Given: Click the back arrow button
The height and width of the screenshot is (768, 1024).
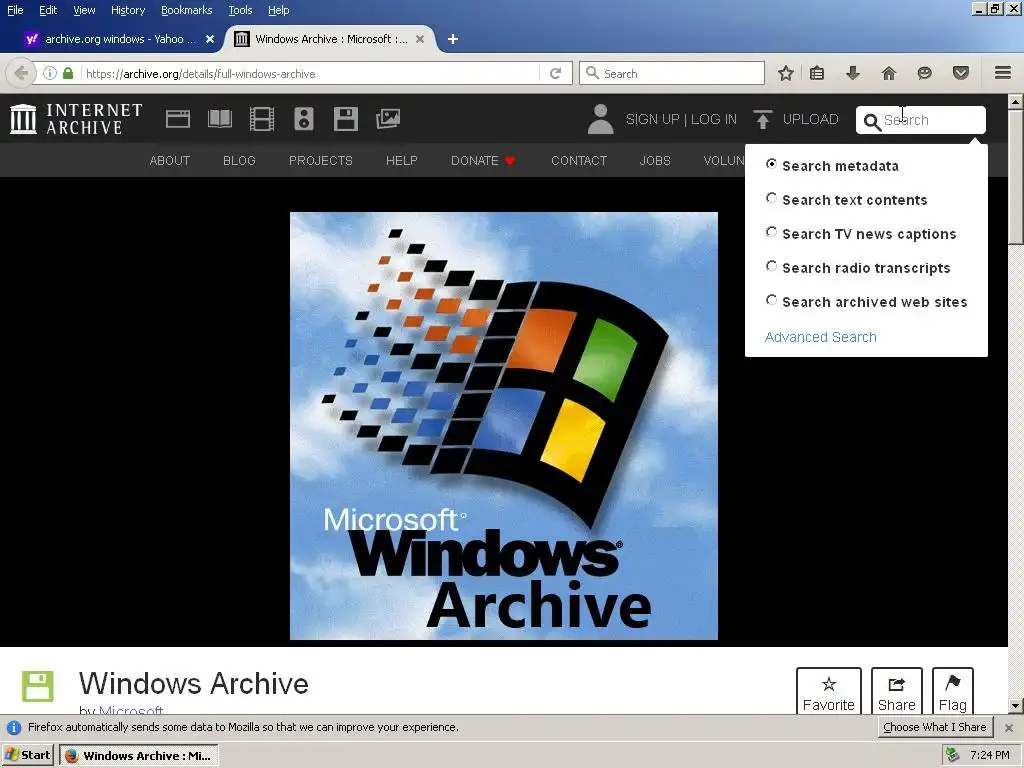Looking at the screenshot, I should [x=21, y=73].
